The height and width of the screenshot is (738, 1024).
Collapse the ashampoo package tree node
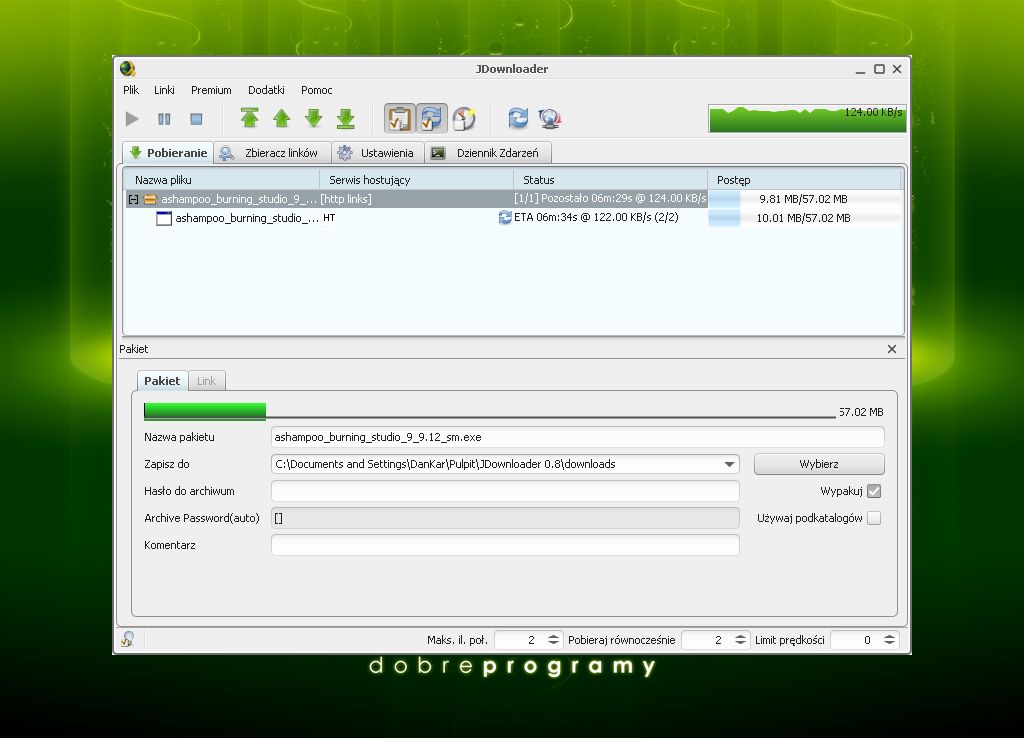pos(133,199)
